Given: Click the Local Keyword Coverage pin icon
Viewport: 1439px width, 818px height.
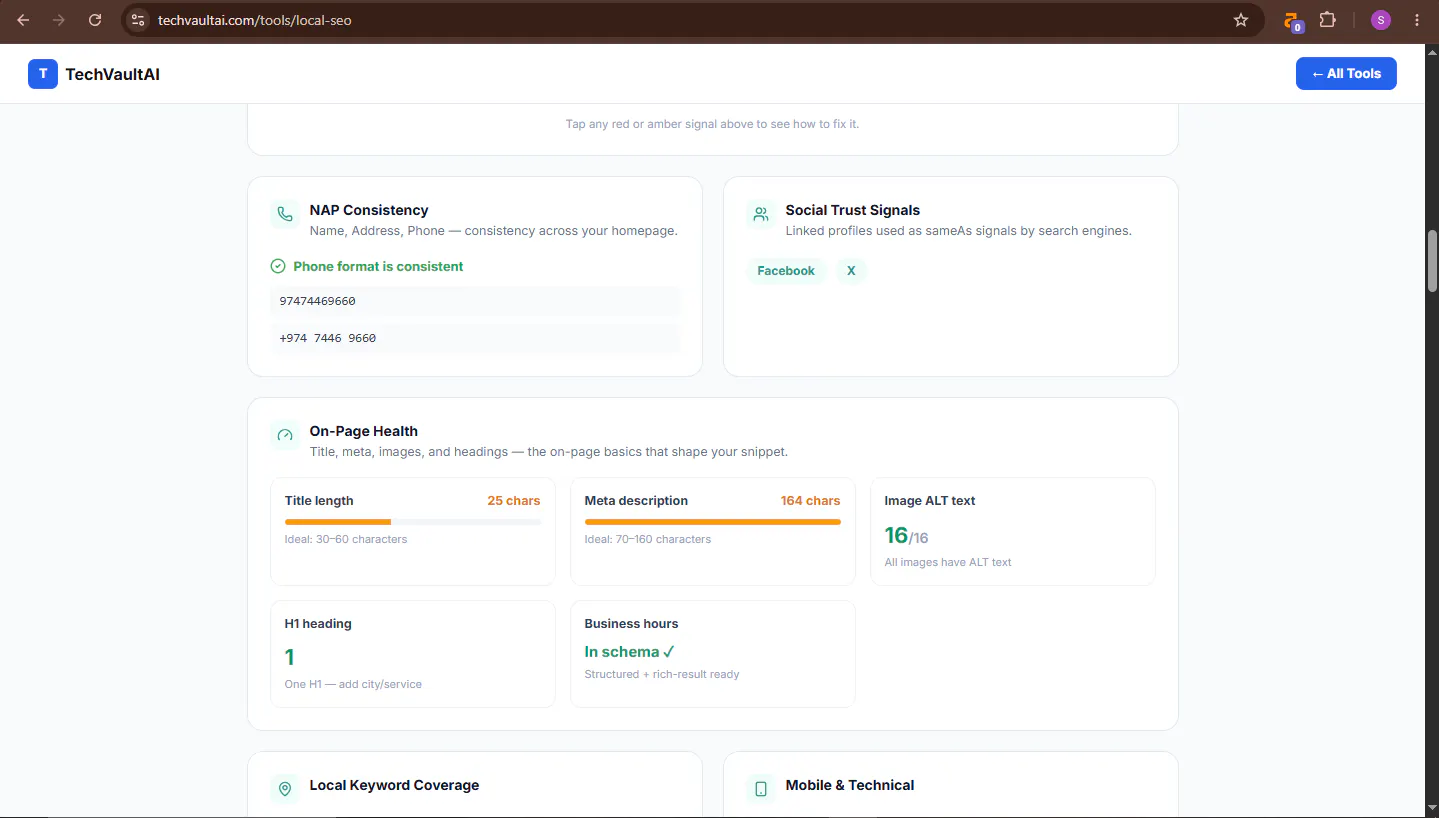Looking at the screenshot, I should pyautogui.click(x=285, y=789).
